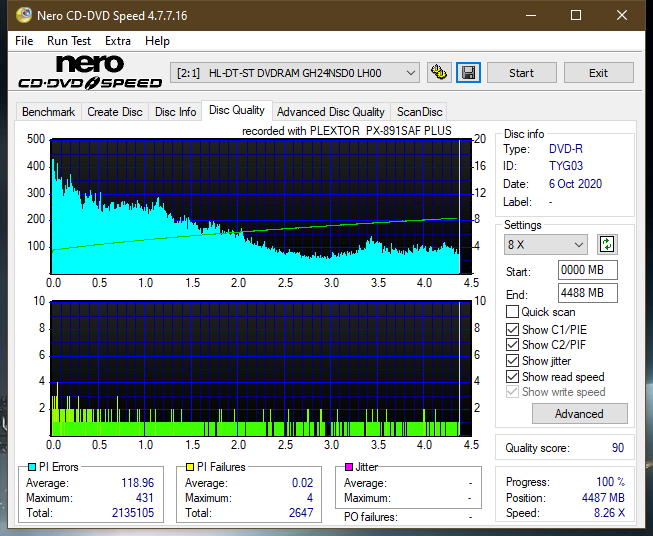The width and height of the screenshot is (653, 536).
Task: Switch to the Create Disc tab
Action: 115,112
